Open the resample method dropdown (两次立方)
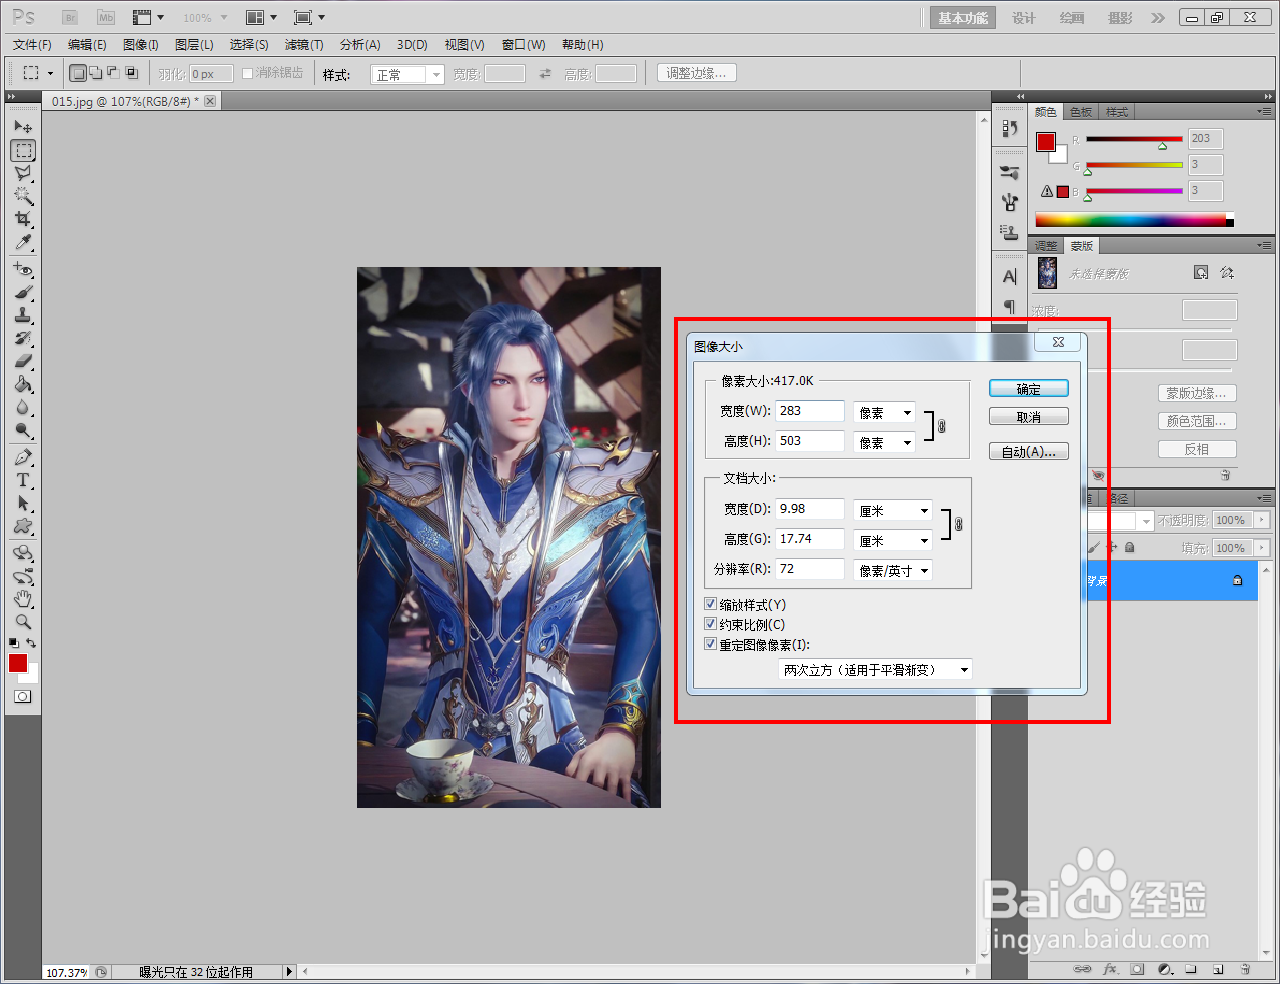This screenshot has height=984, width=1280. click(876, 669)
